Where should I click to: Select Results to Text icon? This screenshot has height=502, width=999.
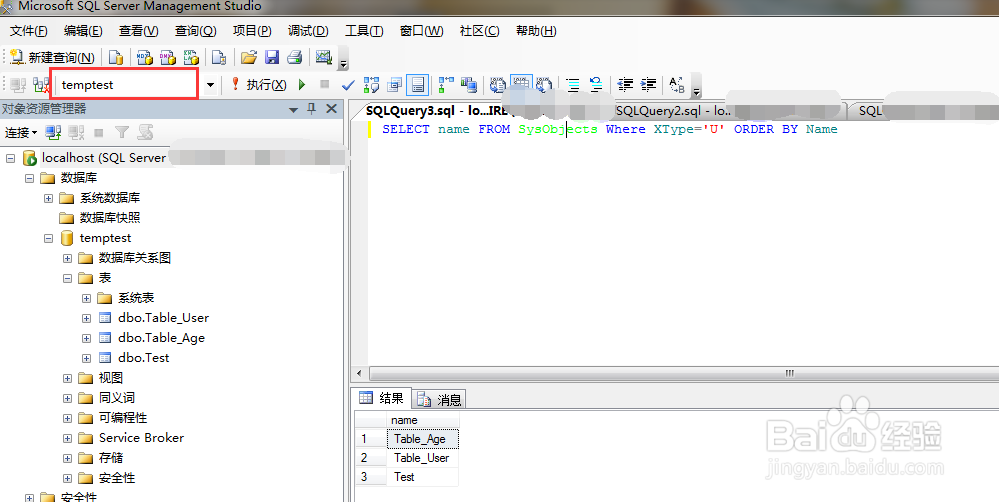pyautogui.click(x=498, y=85)
